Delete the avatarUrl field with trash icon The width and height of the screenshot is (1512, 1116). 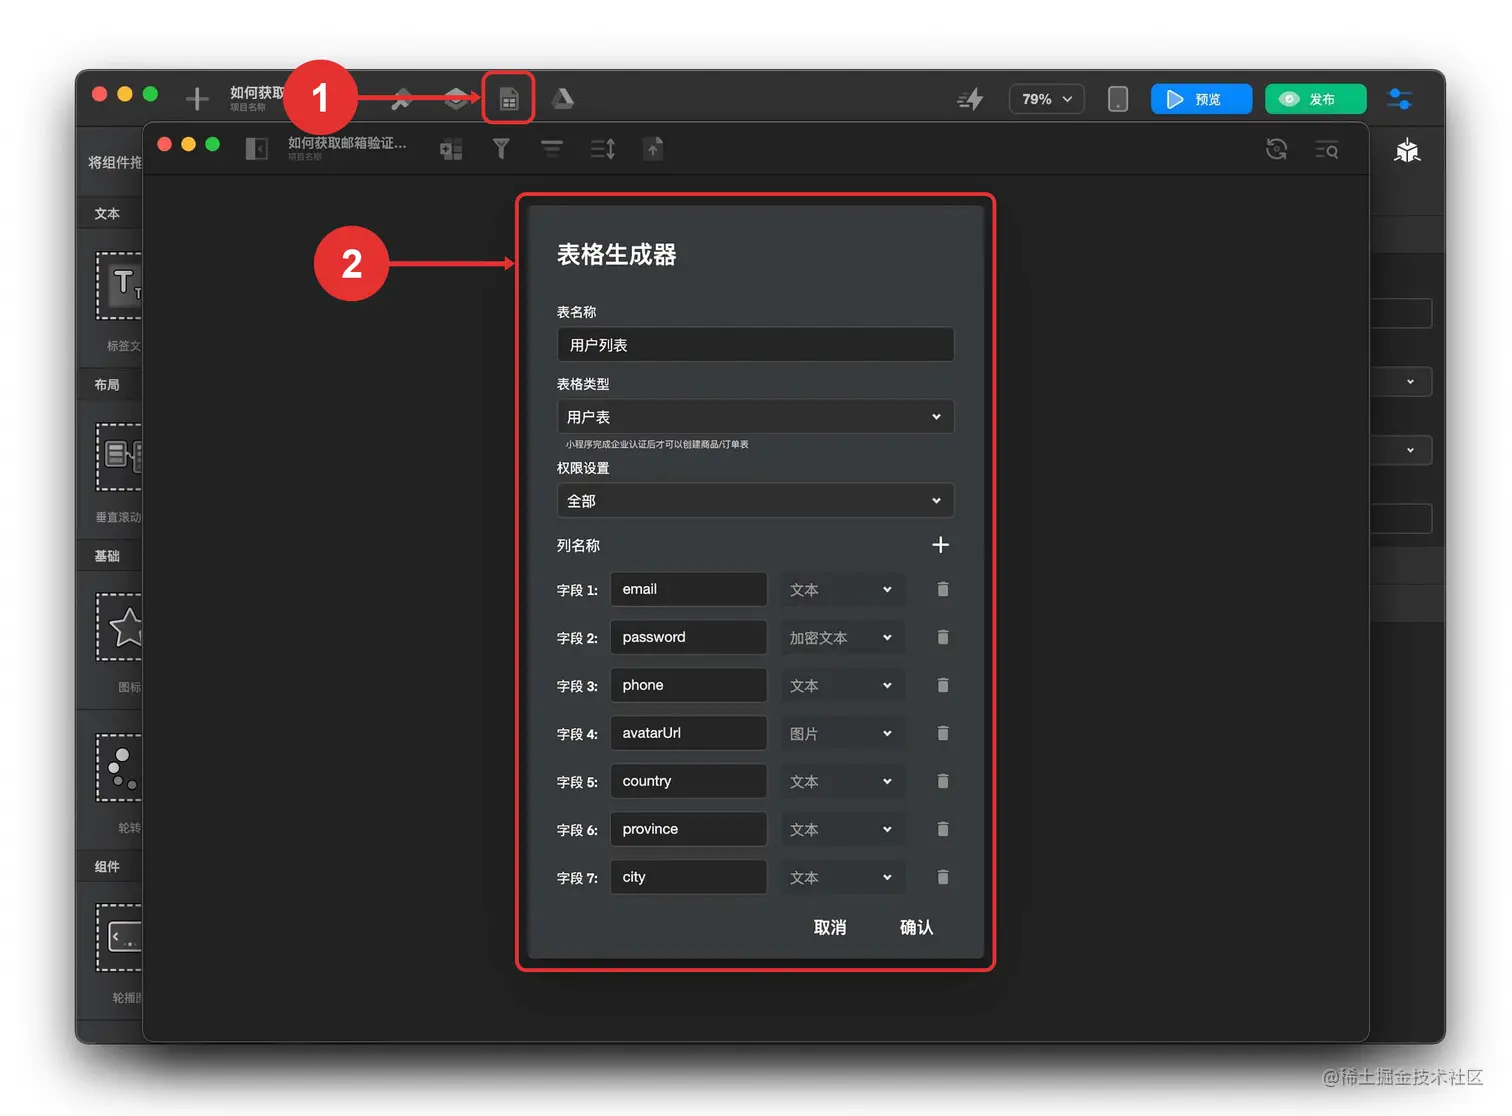tap(942, 733)
